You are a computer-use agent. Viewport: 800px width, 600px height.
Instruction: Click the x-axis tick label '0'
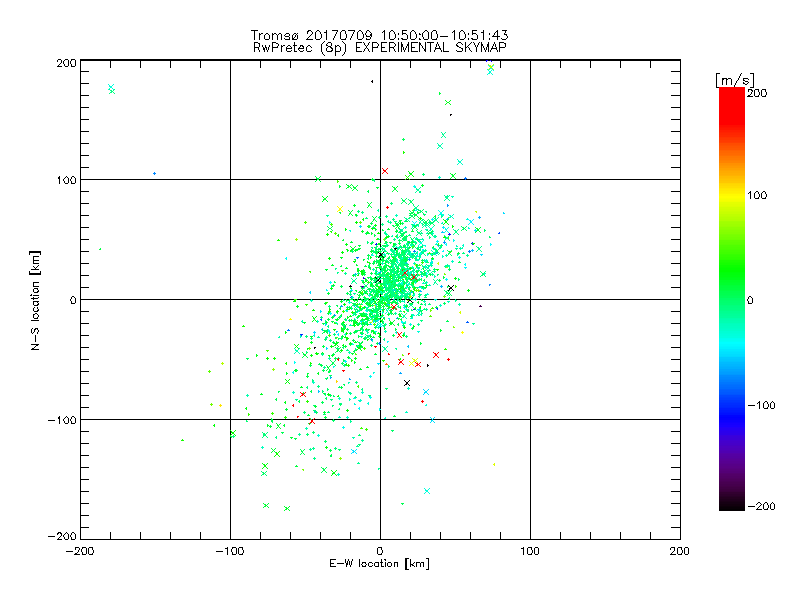[x=380, y=551]
